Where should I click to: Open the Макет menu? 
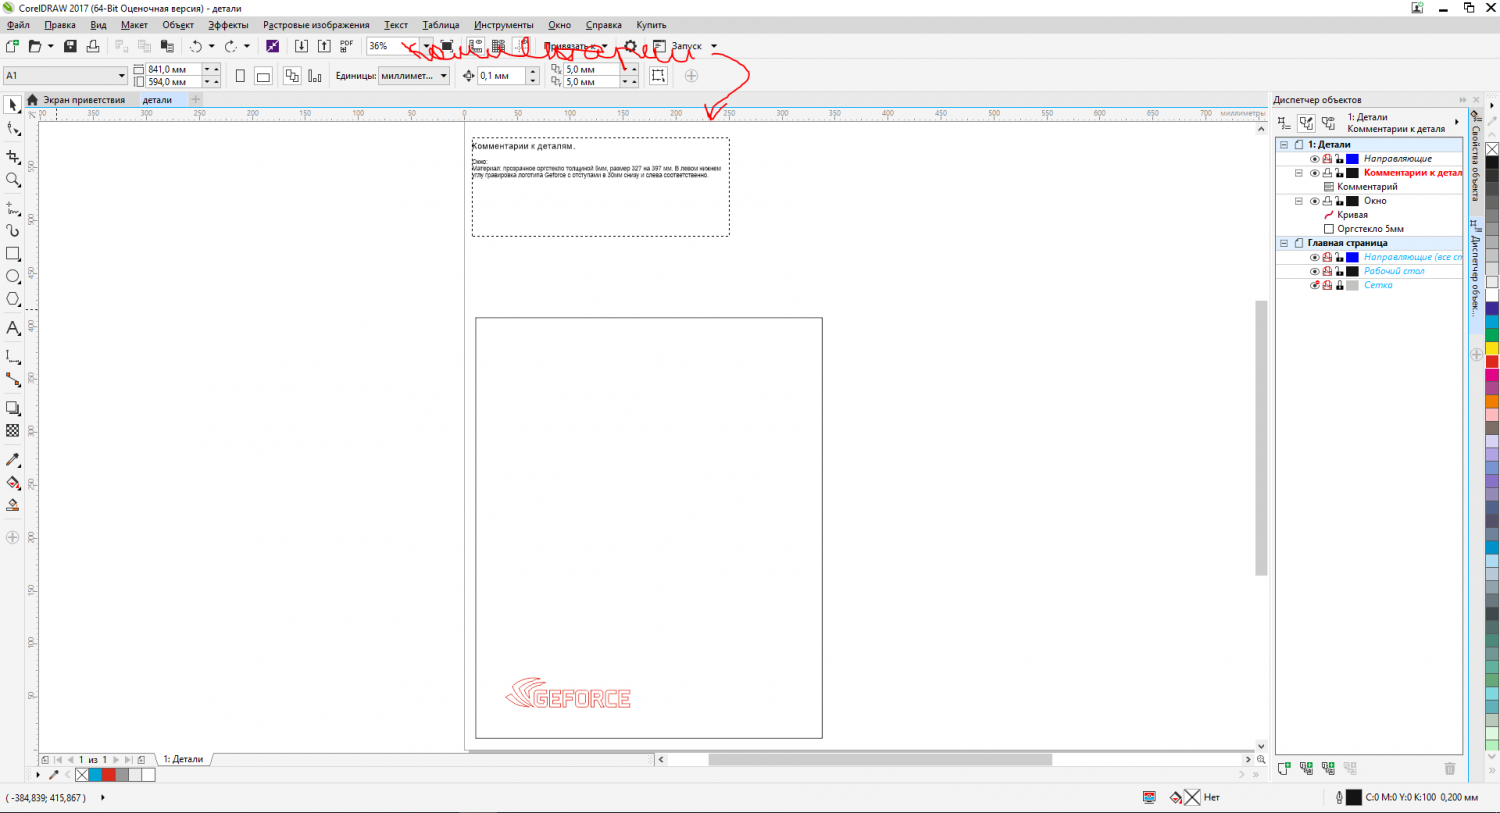[134, 25]
